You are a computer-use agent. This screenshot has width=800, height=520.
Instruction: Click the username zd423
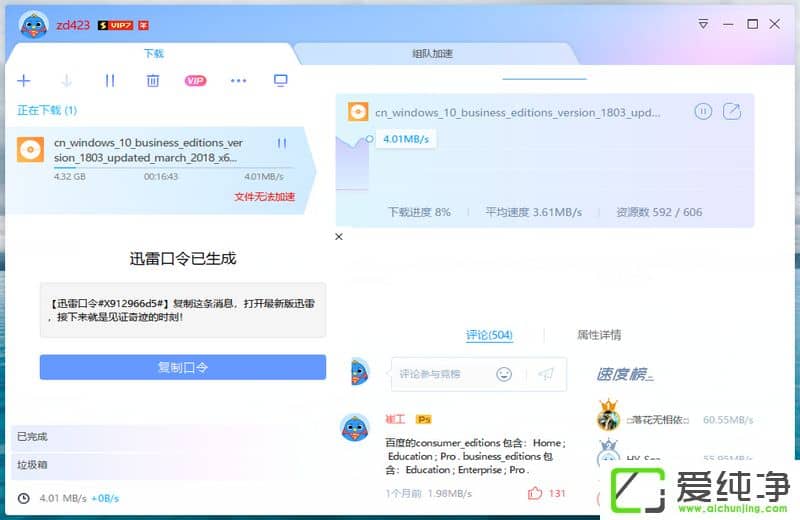point(72,25)
